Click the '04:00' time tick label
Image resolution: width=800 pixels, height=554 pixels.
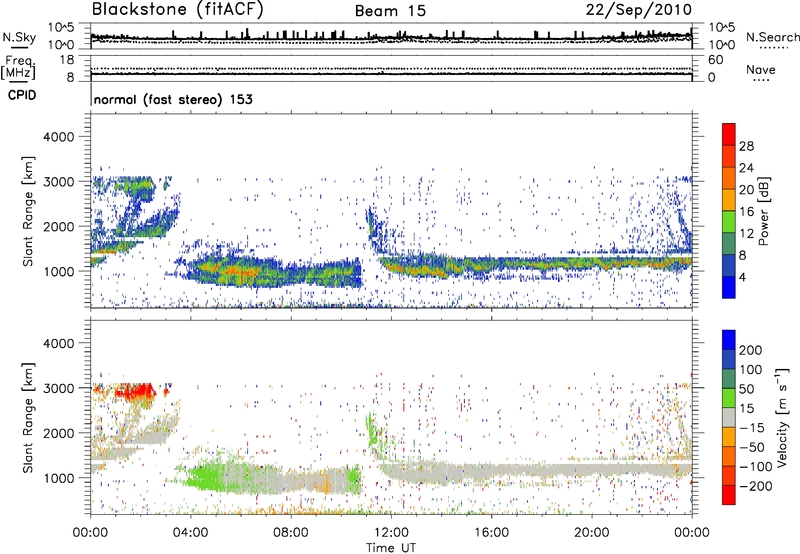pos(191,533)
